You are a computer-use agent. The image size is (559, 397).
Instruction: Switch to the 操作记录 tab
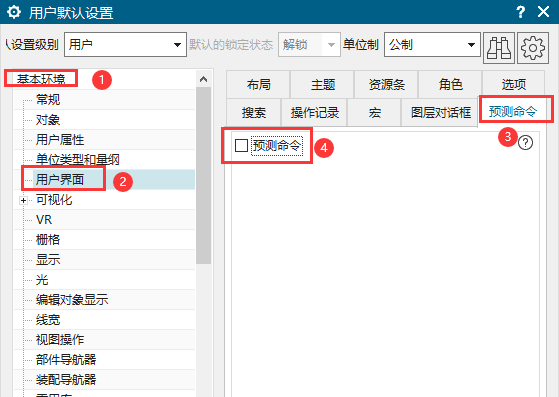click(314, 113)
